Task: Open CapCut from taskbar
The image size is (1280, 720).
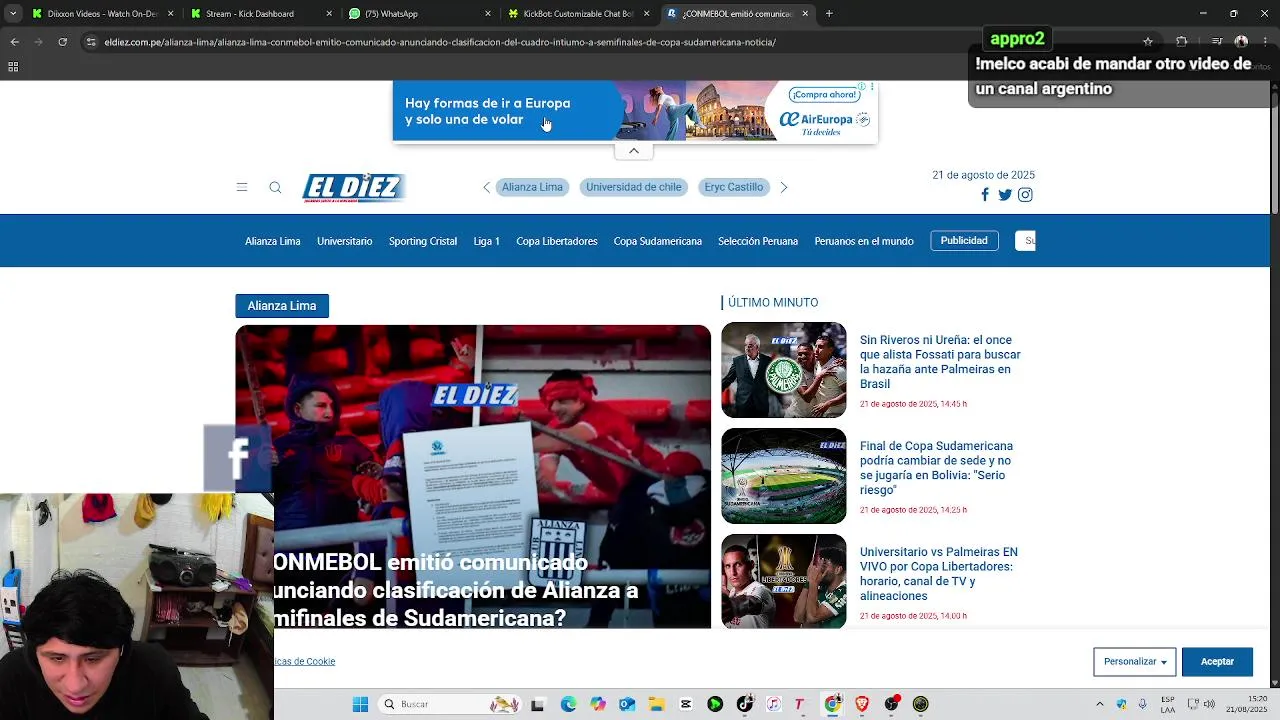Action: (686, 704)
